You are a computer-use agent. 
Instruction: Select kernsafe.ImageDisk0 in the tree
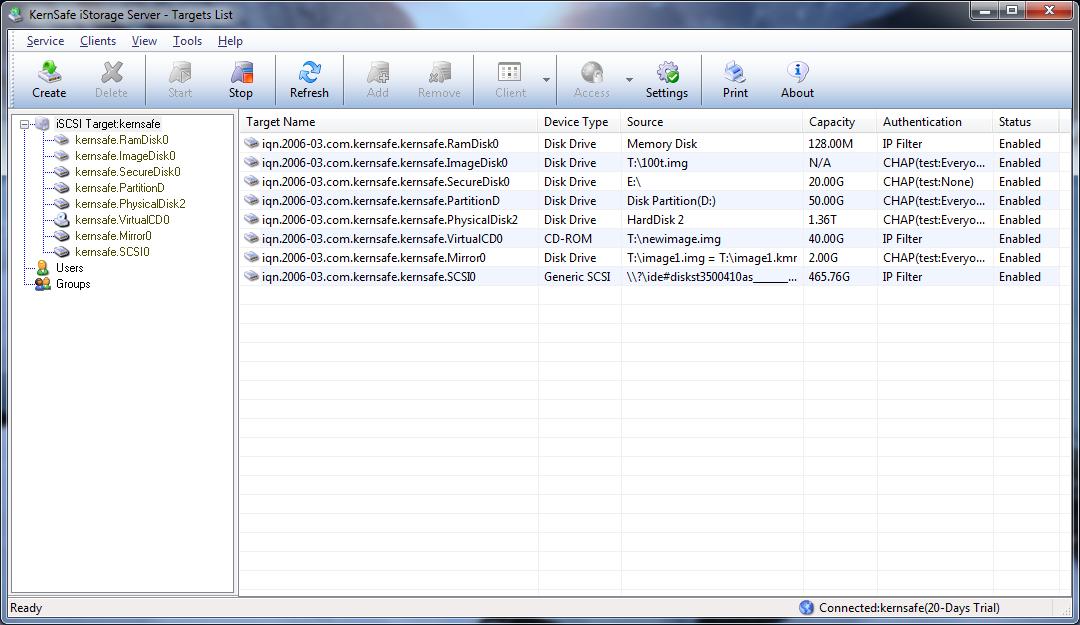coord(125,156)
